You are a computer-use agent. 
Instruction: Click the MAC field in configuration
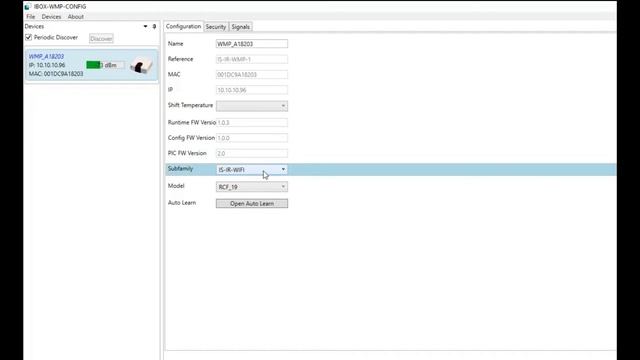pos(252,75)
